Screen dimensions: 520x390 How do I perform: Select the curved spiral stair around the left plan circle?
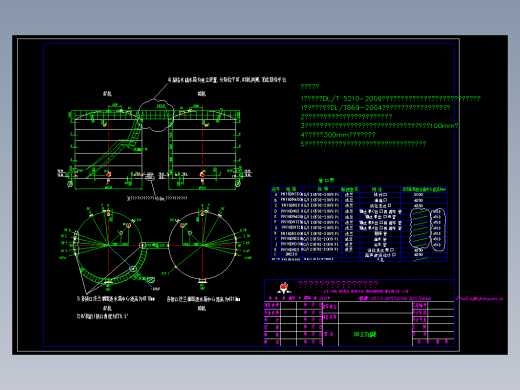113,267
